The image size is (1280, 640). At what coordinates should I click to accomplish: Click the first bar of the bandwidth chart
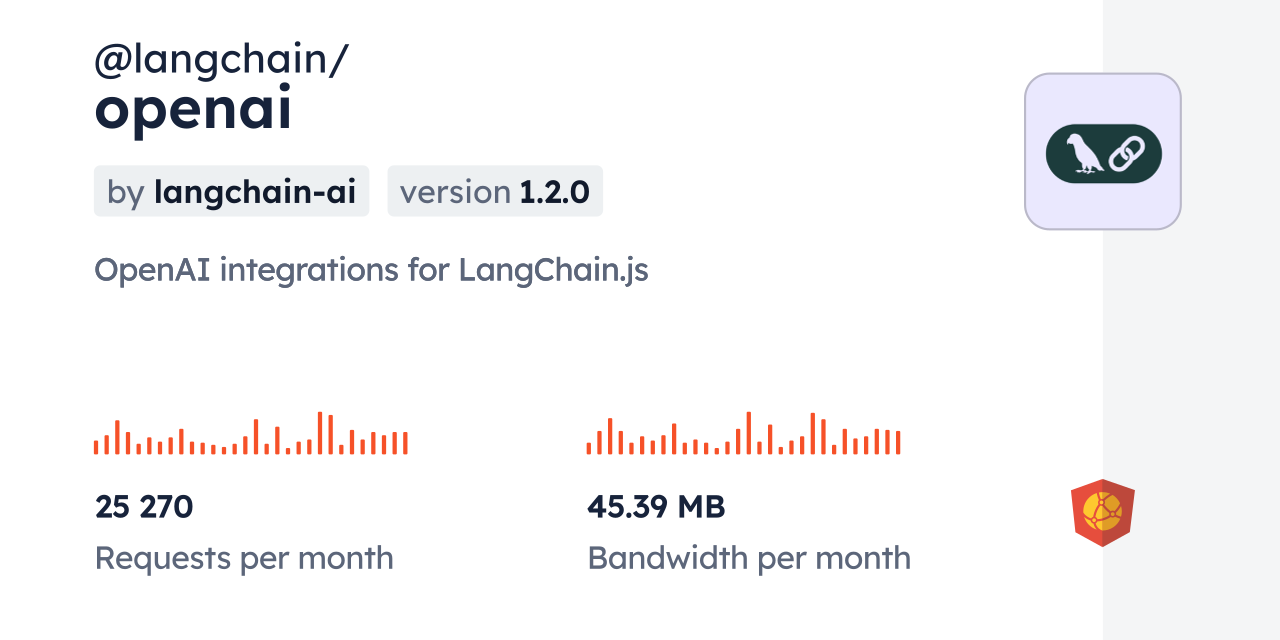tap(589, 446)
